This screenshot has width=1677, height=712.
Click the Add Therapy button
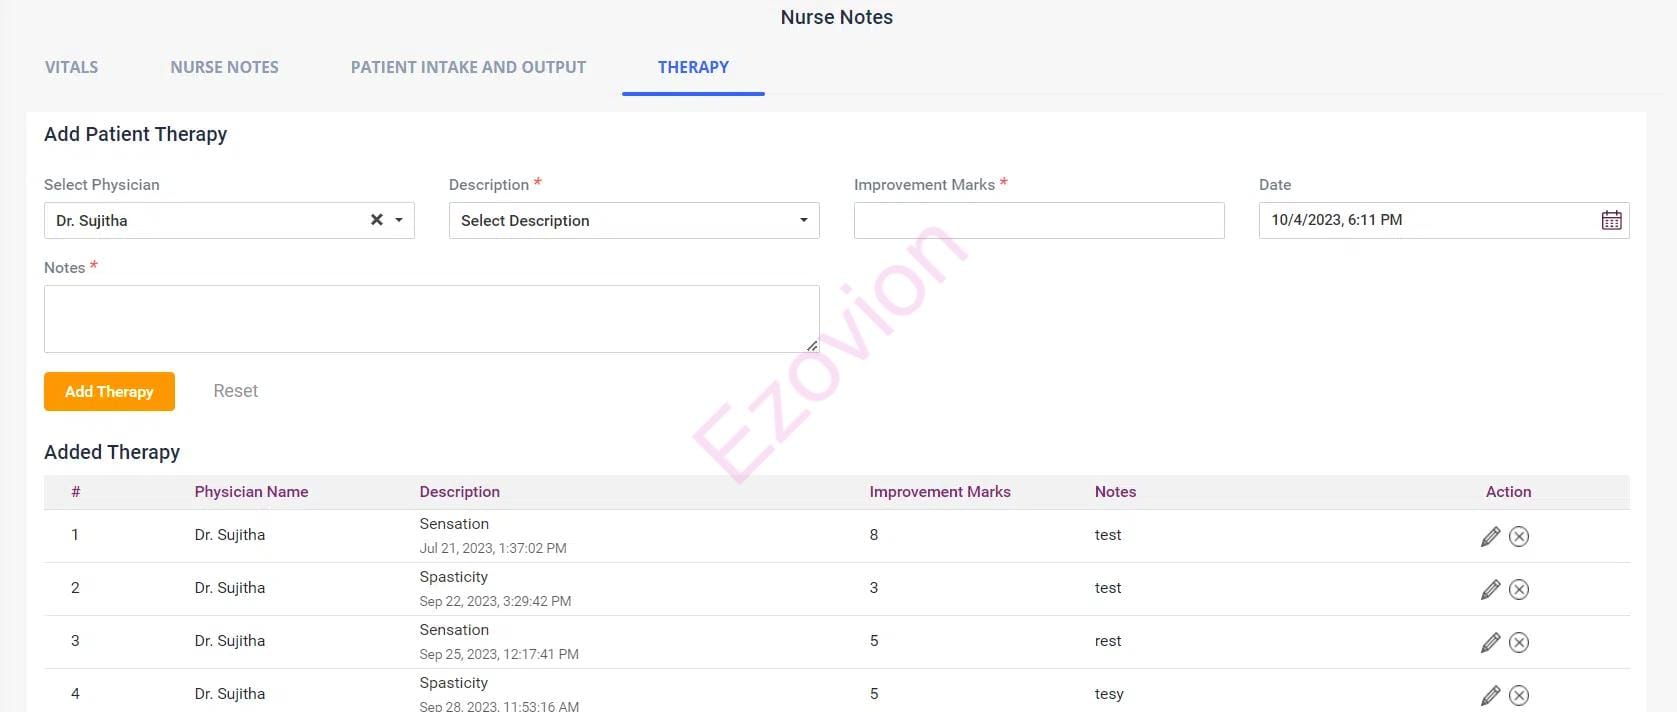tap(109, 392)
